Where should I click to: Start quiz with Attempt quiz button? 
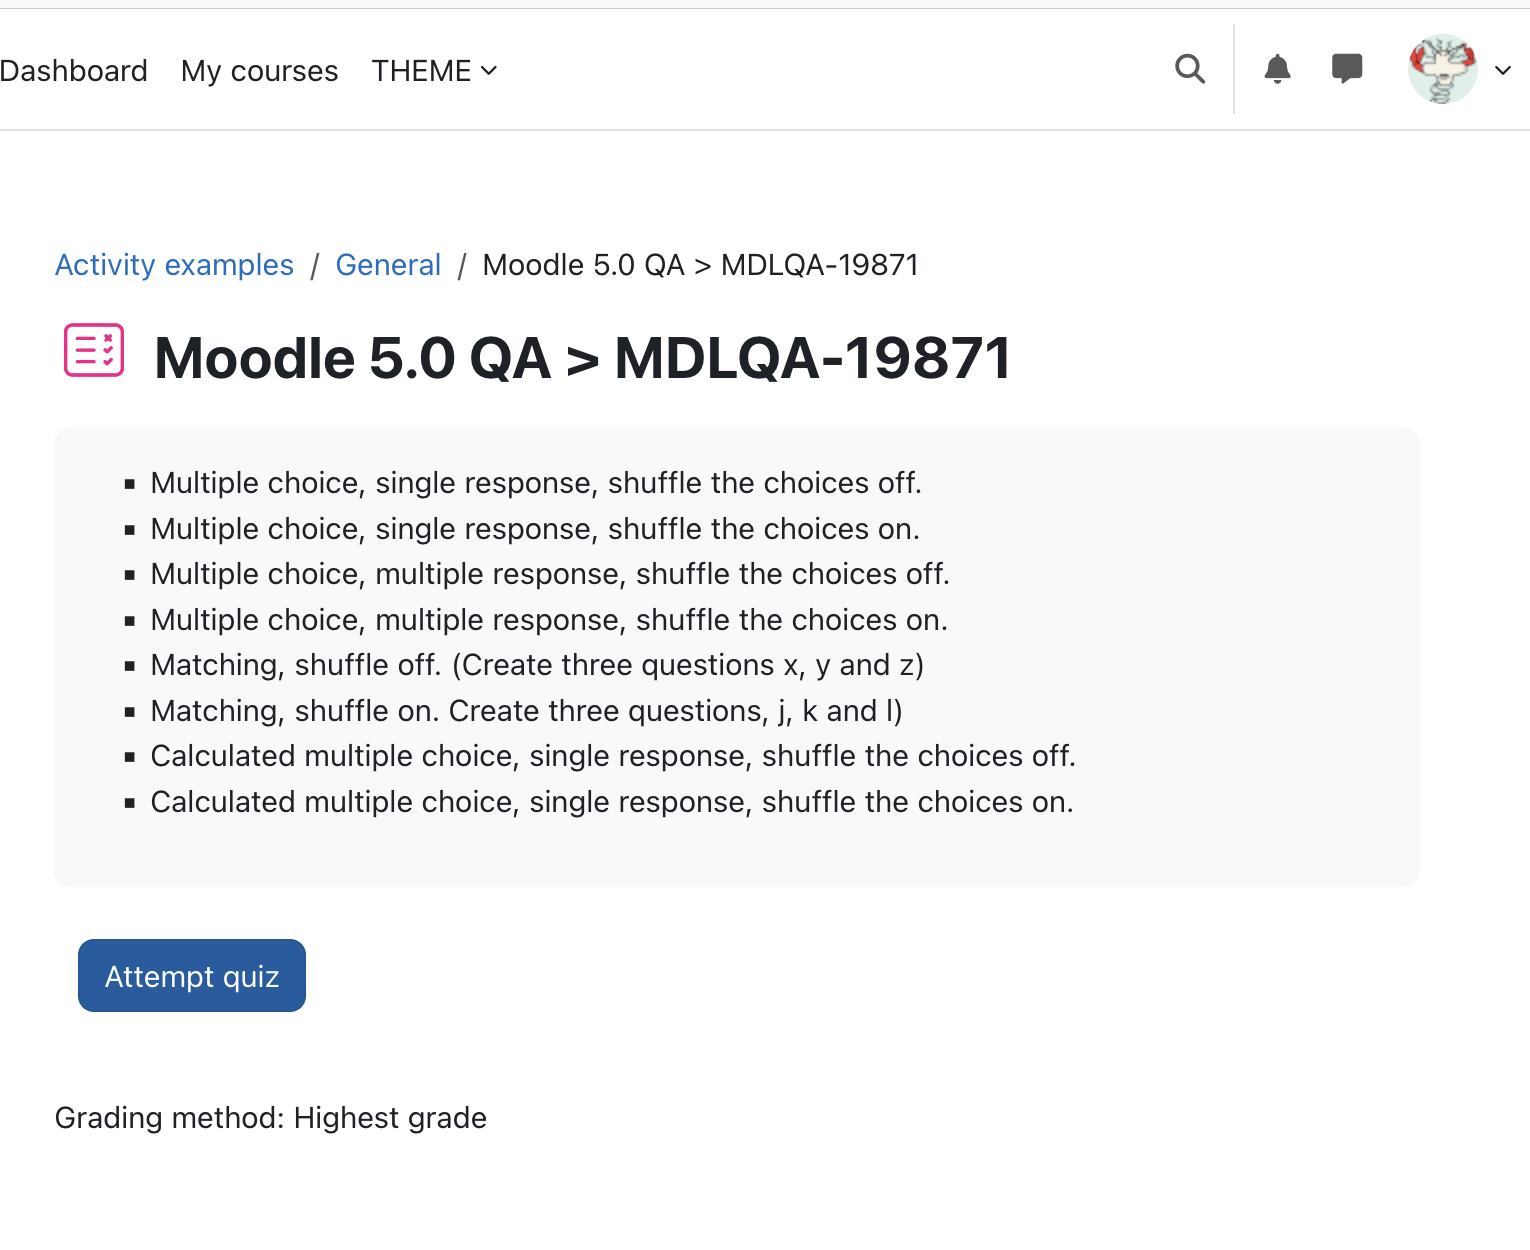click(x=192, y=976)
